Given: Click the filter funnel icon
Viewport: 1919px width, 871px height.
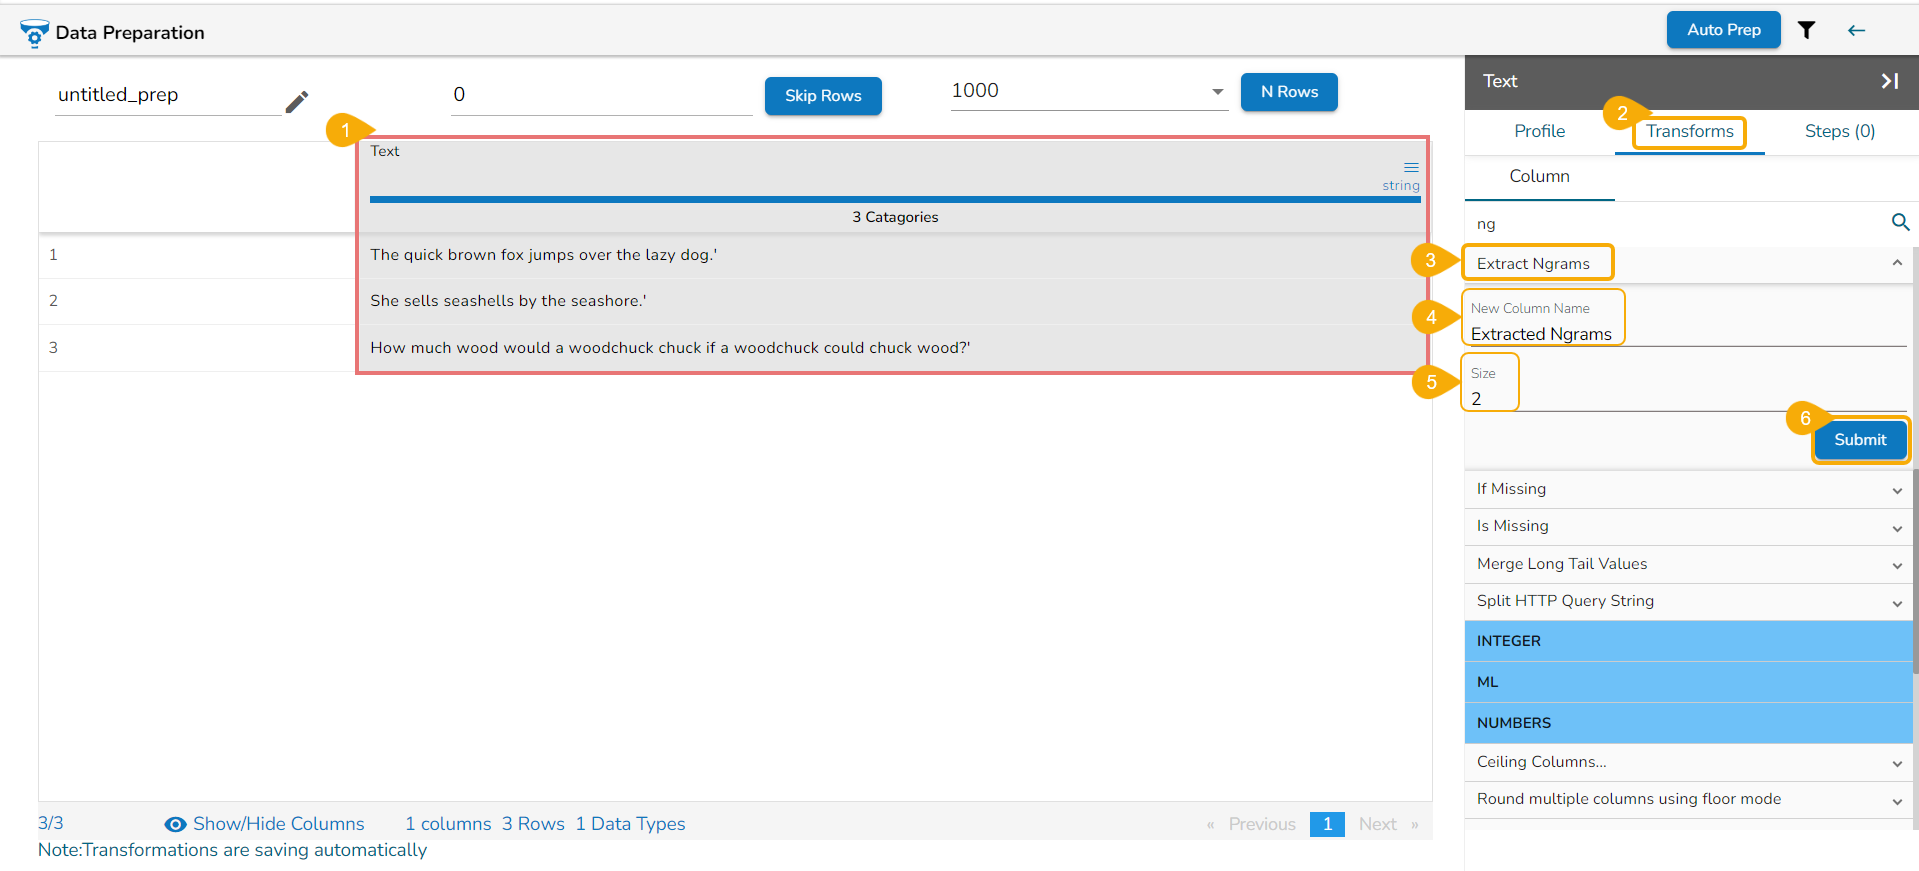Looking at the screenshot, I should [1806, 30].
